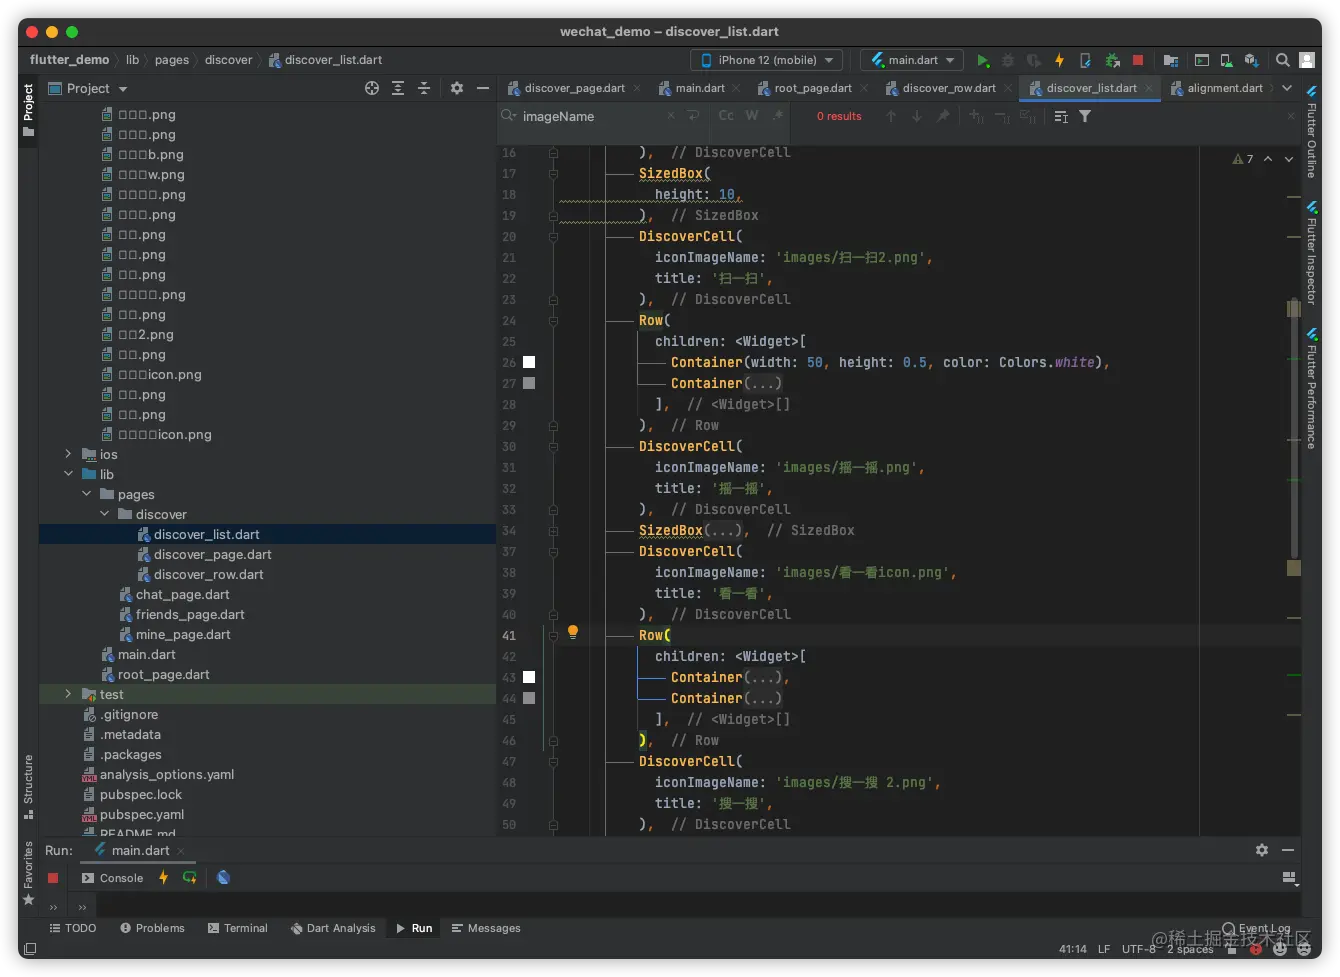This screenshot has height=977, width=1340.
Task: Open chat_page.dart in project tree
Action: 182,594
